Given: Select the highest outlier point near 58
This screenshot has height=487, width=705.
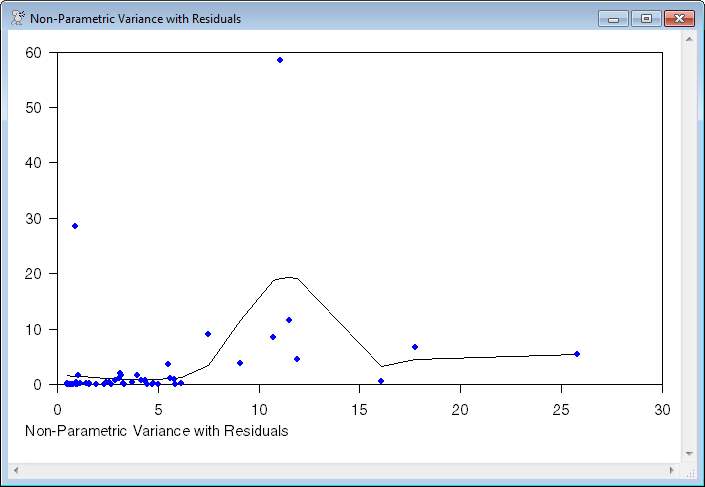Looking at the screenshot, I should click(x=280, y=60).
